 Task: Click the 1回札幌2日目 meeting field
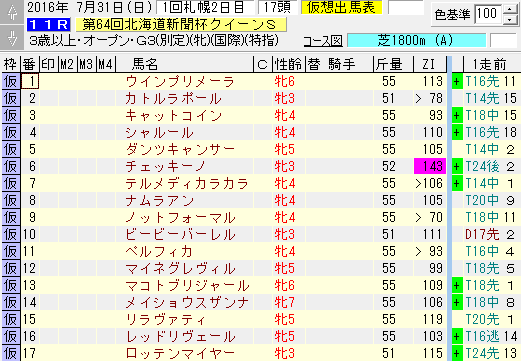click(x=204, y=7)
